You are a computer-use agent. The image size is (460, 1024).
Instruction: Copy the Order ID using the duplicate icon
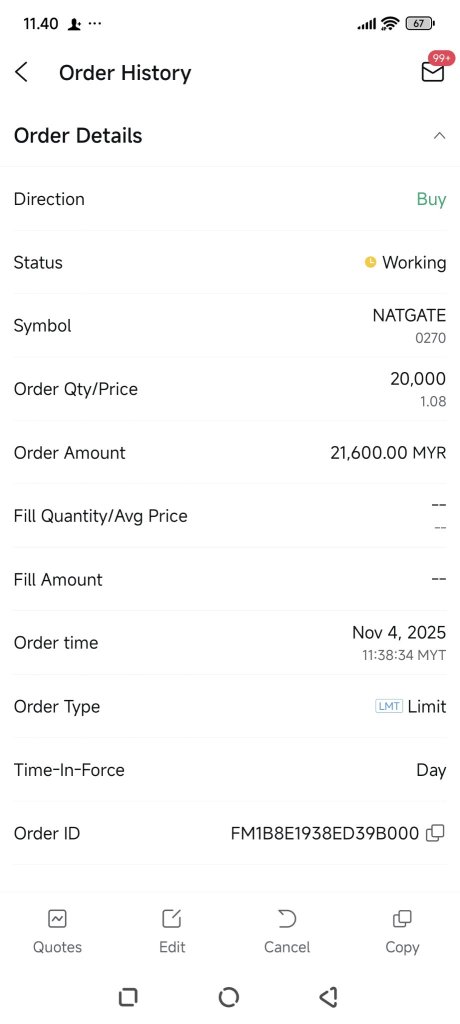pos(435,833)
